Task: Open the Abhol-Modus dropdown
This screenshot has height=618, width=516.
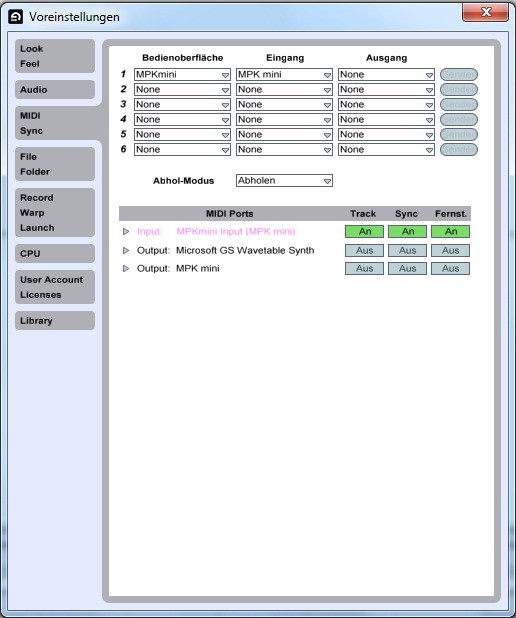Action: (x=284, y=181)
